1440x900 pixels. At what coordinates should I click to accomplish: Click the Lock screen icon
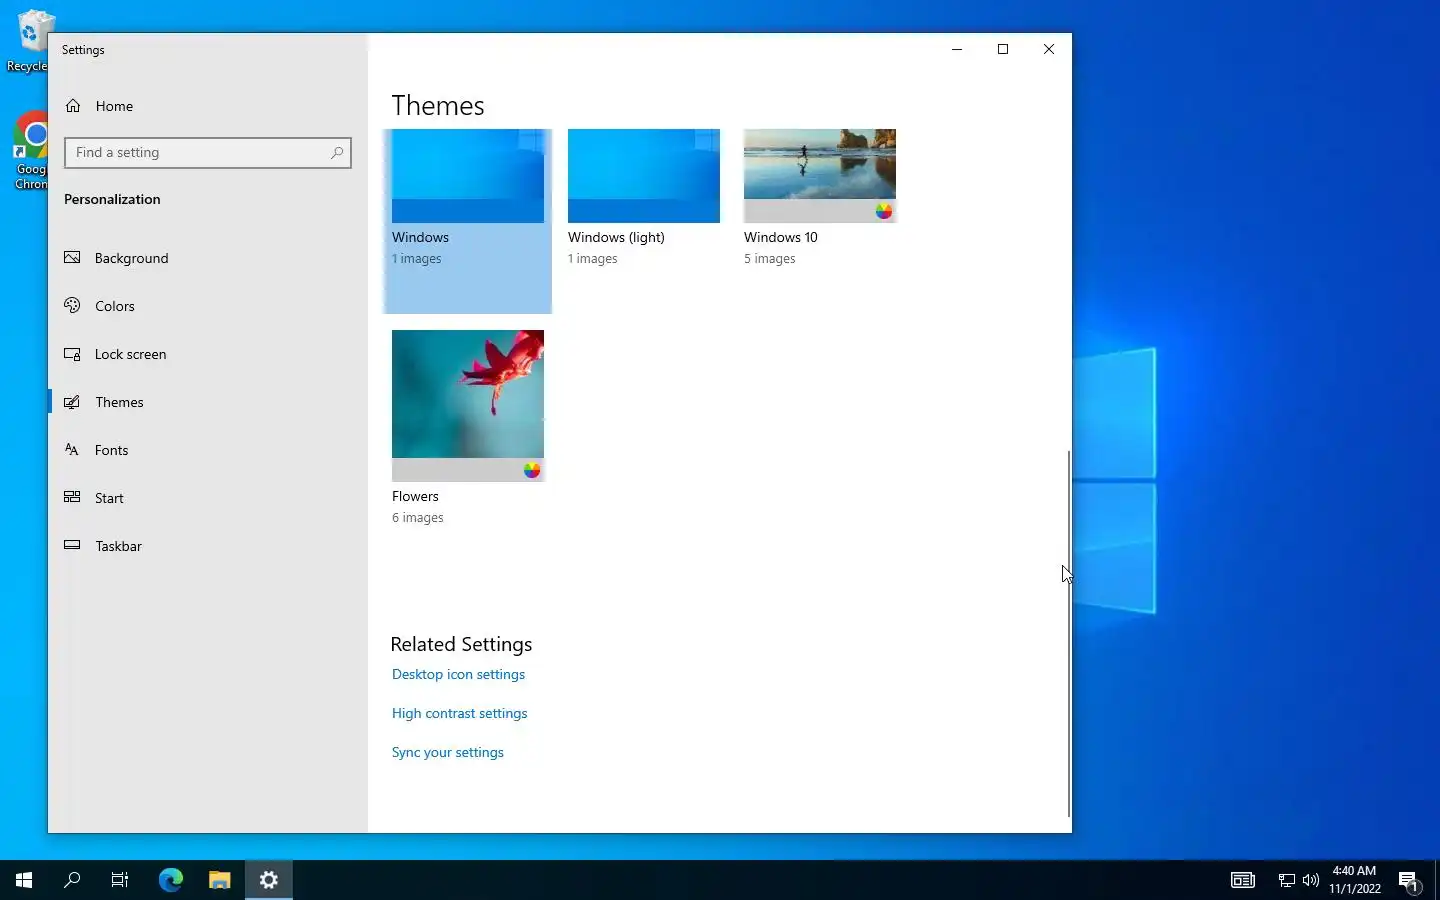pos(72,354)
